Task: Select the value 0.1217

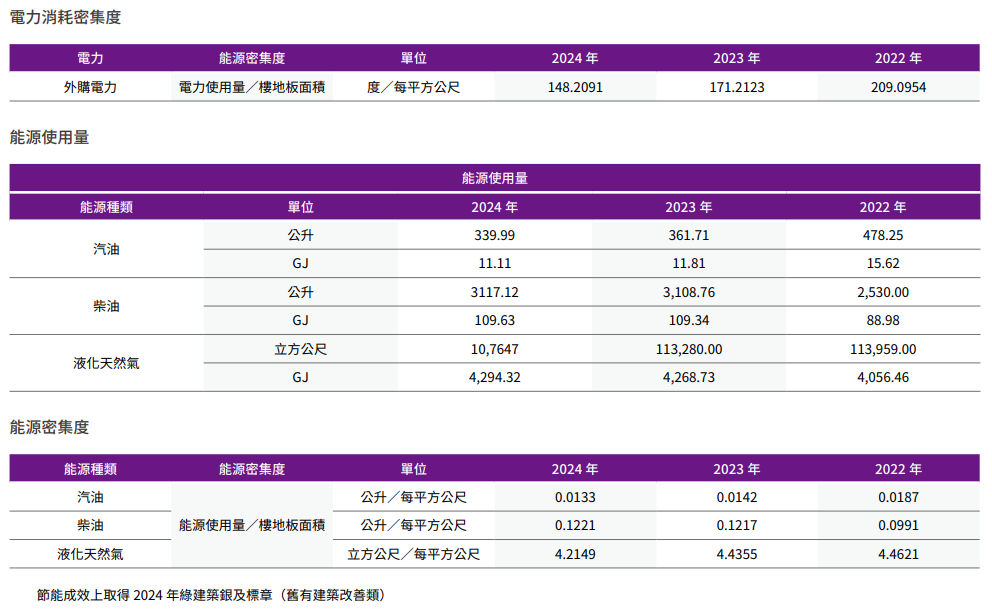Action: coord(736,525)
